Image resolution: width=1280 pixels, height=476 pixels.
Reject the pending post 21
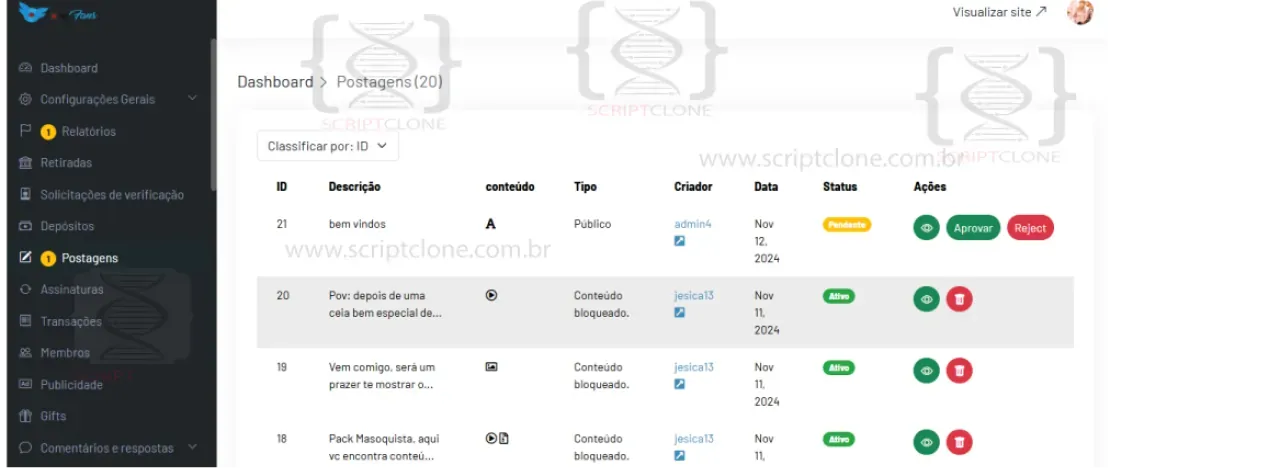point(1030,228)
